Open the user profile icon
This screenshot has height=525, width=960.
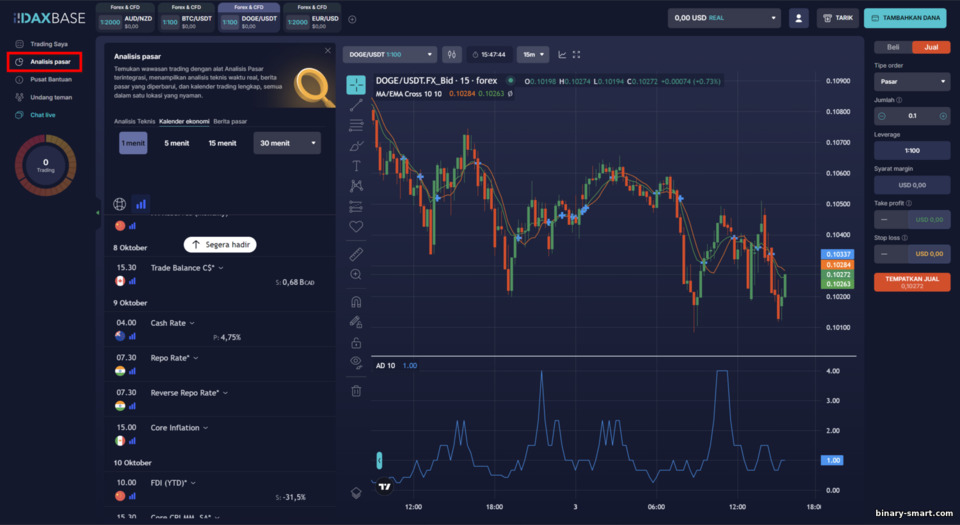tap(798, 18)
